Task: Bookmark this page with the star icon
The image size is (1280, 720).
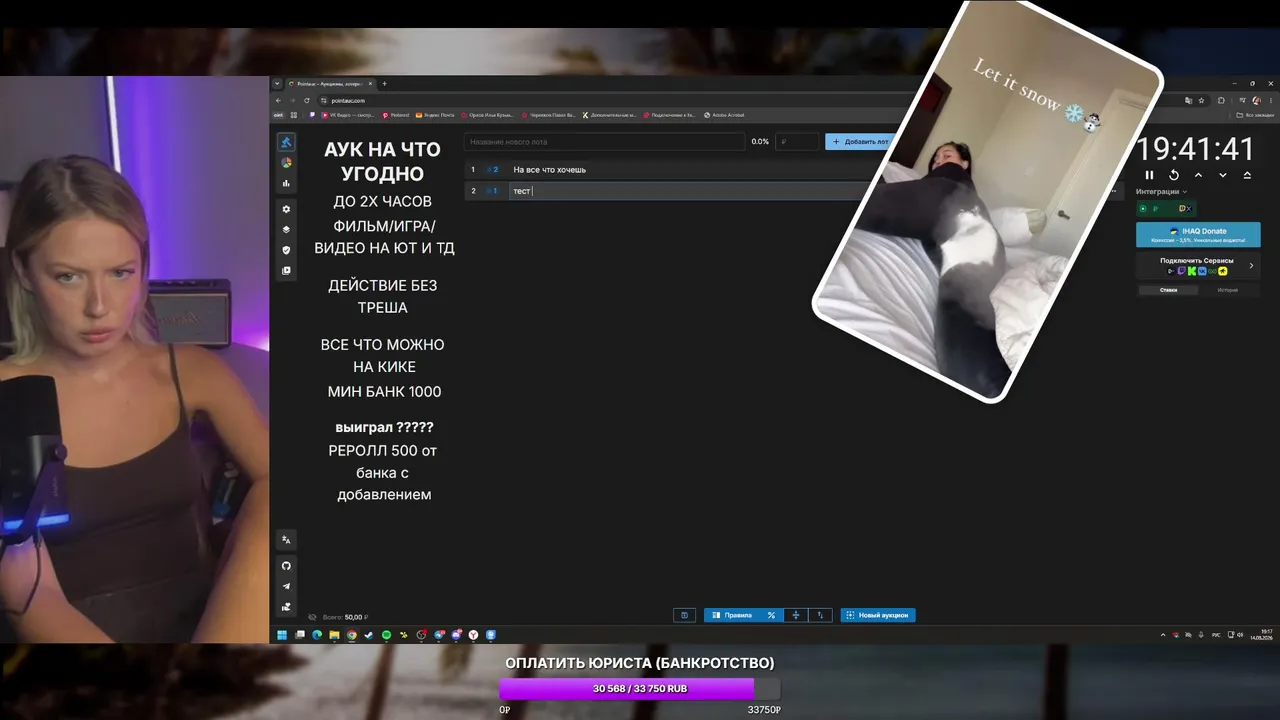Action: [x=1201, y=100]
